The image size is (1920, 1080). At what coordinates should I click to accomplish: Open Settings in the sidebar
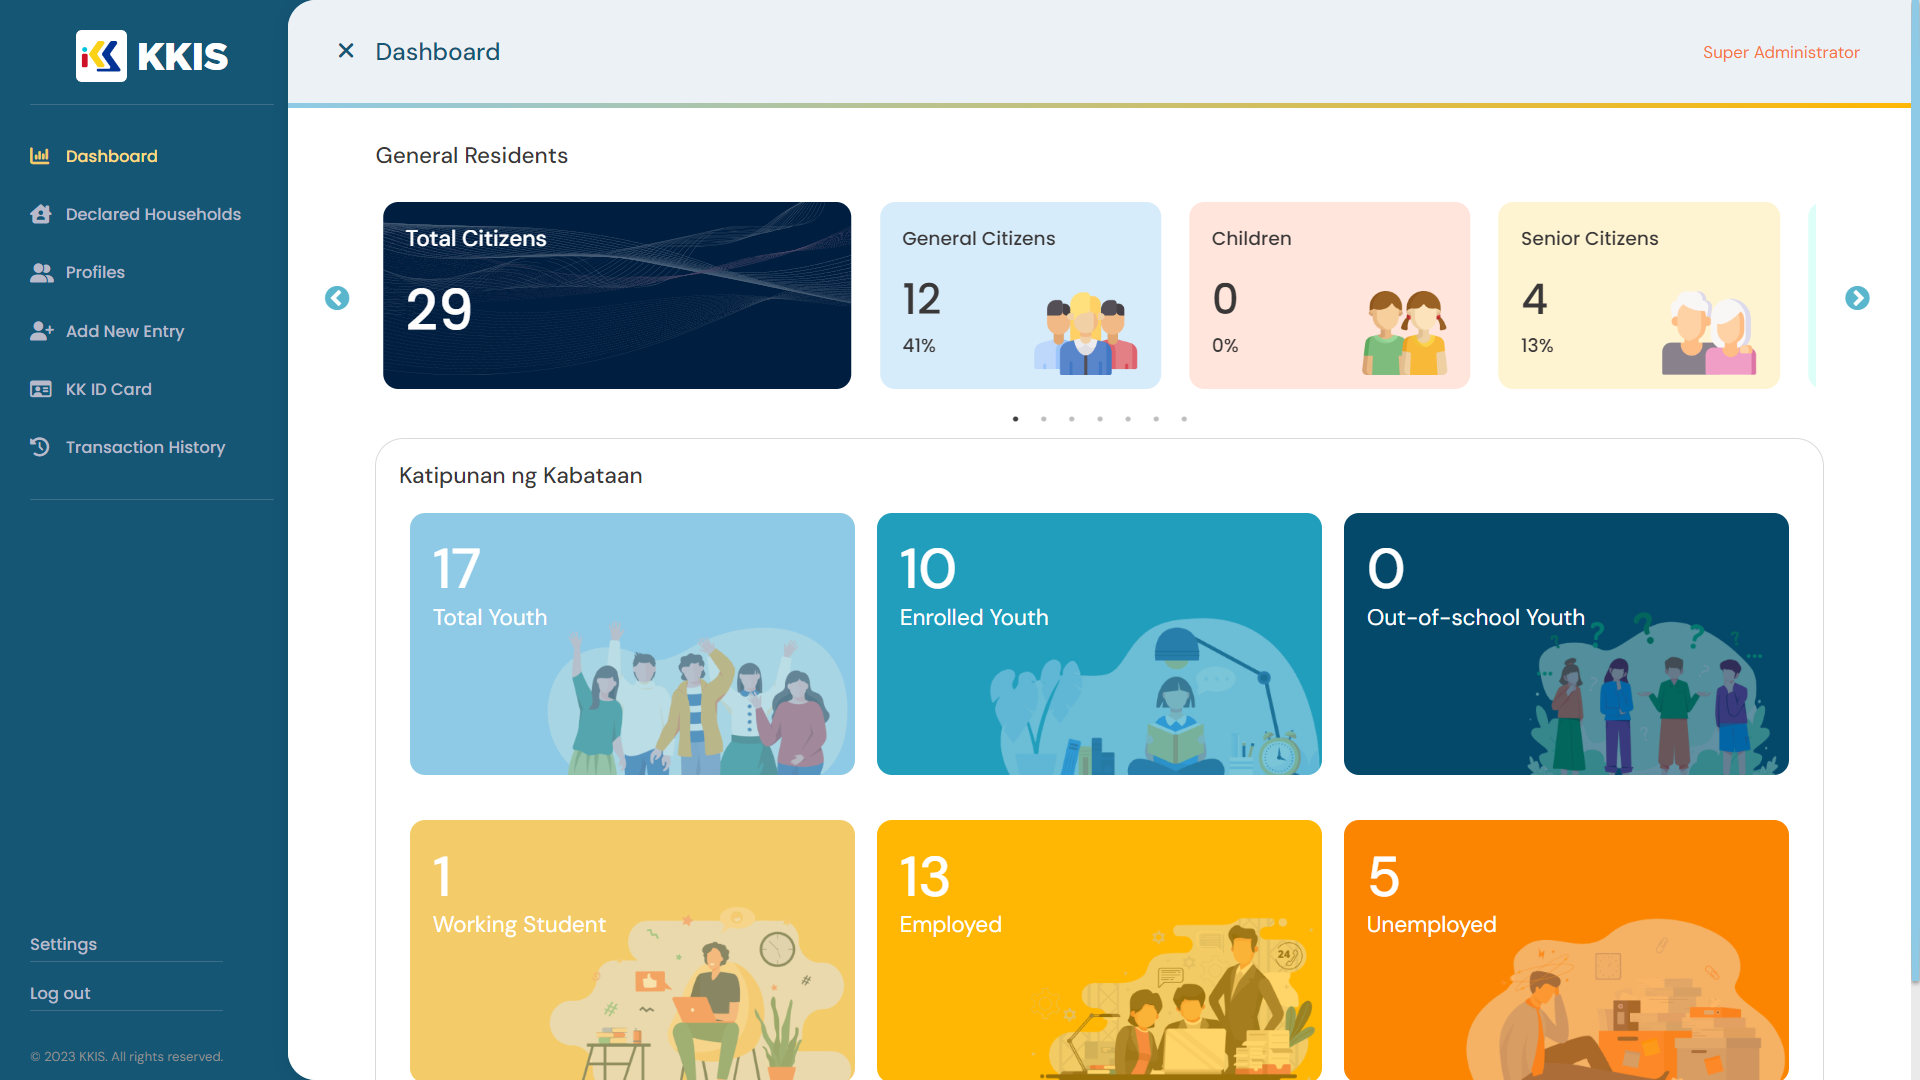pos(63,944)
